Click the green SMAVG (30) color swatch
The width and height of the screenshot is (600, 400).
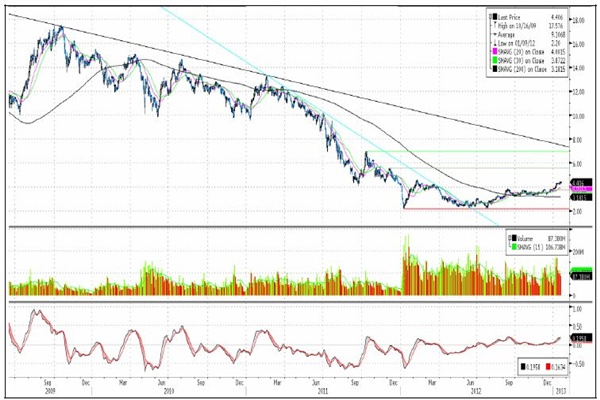[x=492, y=61]
